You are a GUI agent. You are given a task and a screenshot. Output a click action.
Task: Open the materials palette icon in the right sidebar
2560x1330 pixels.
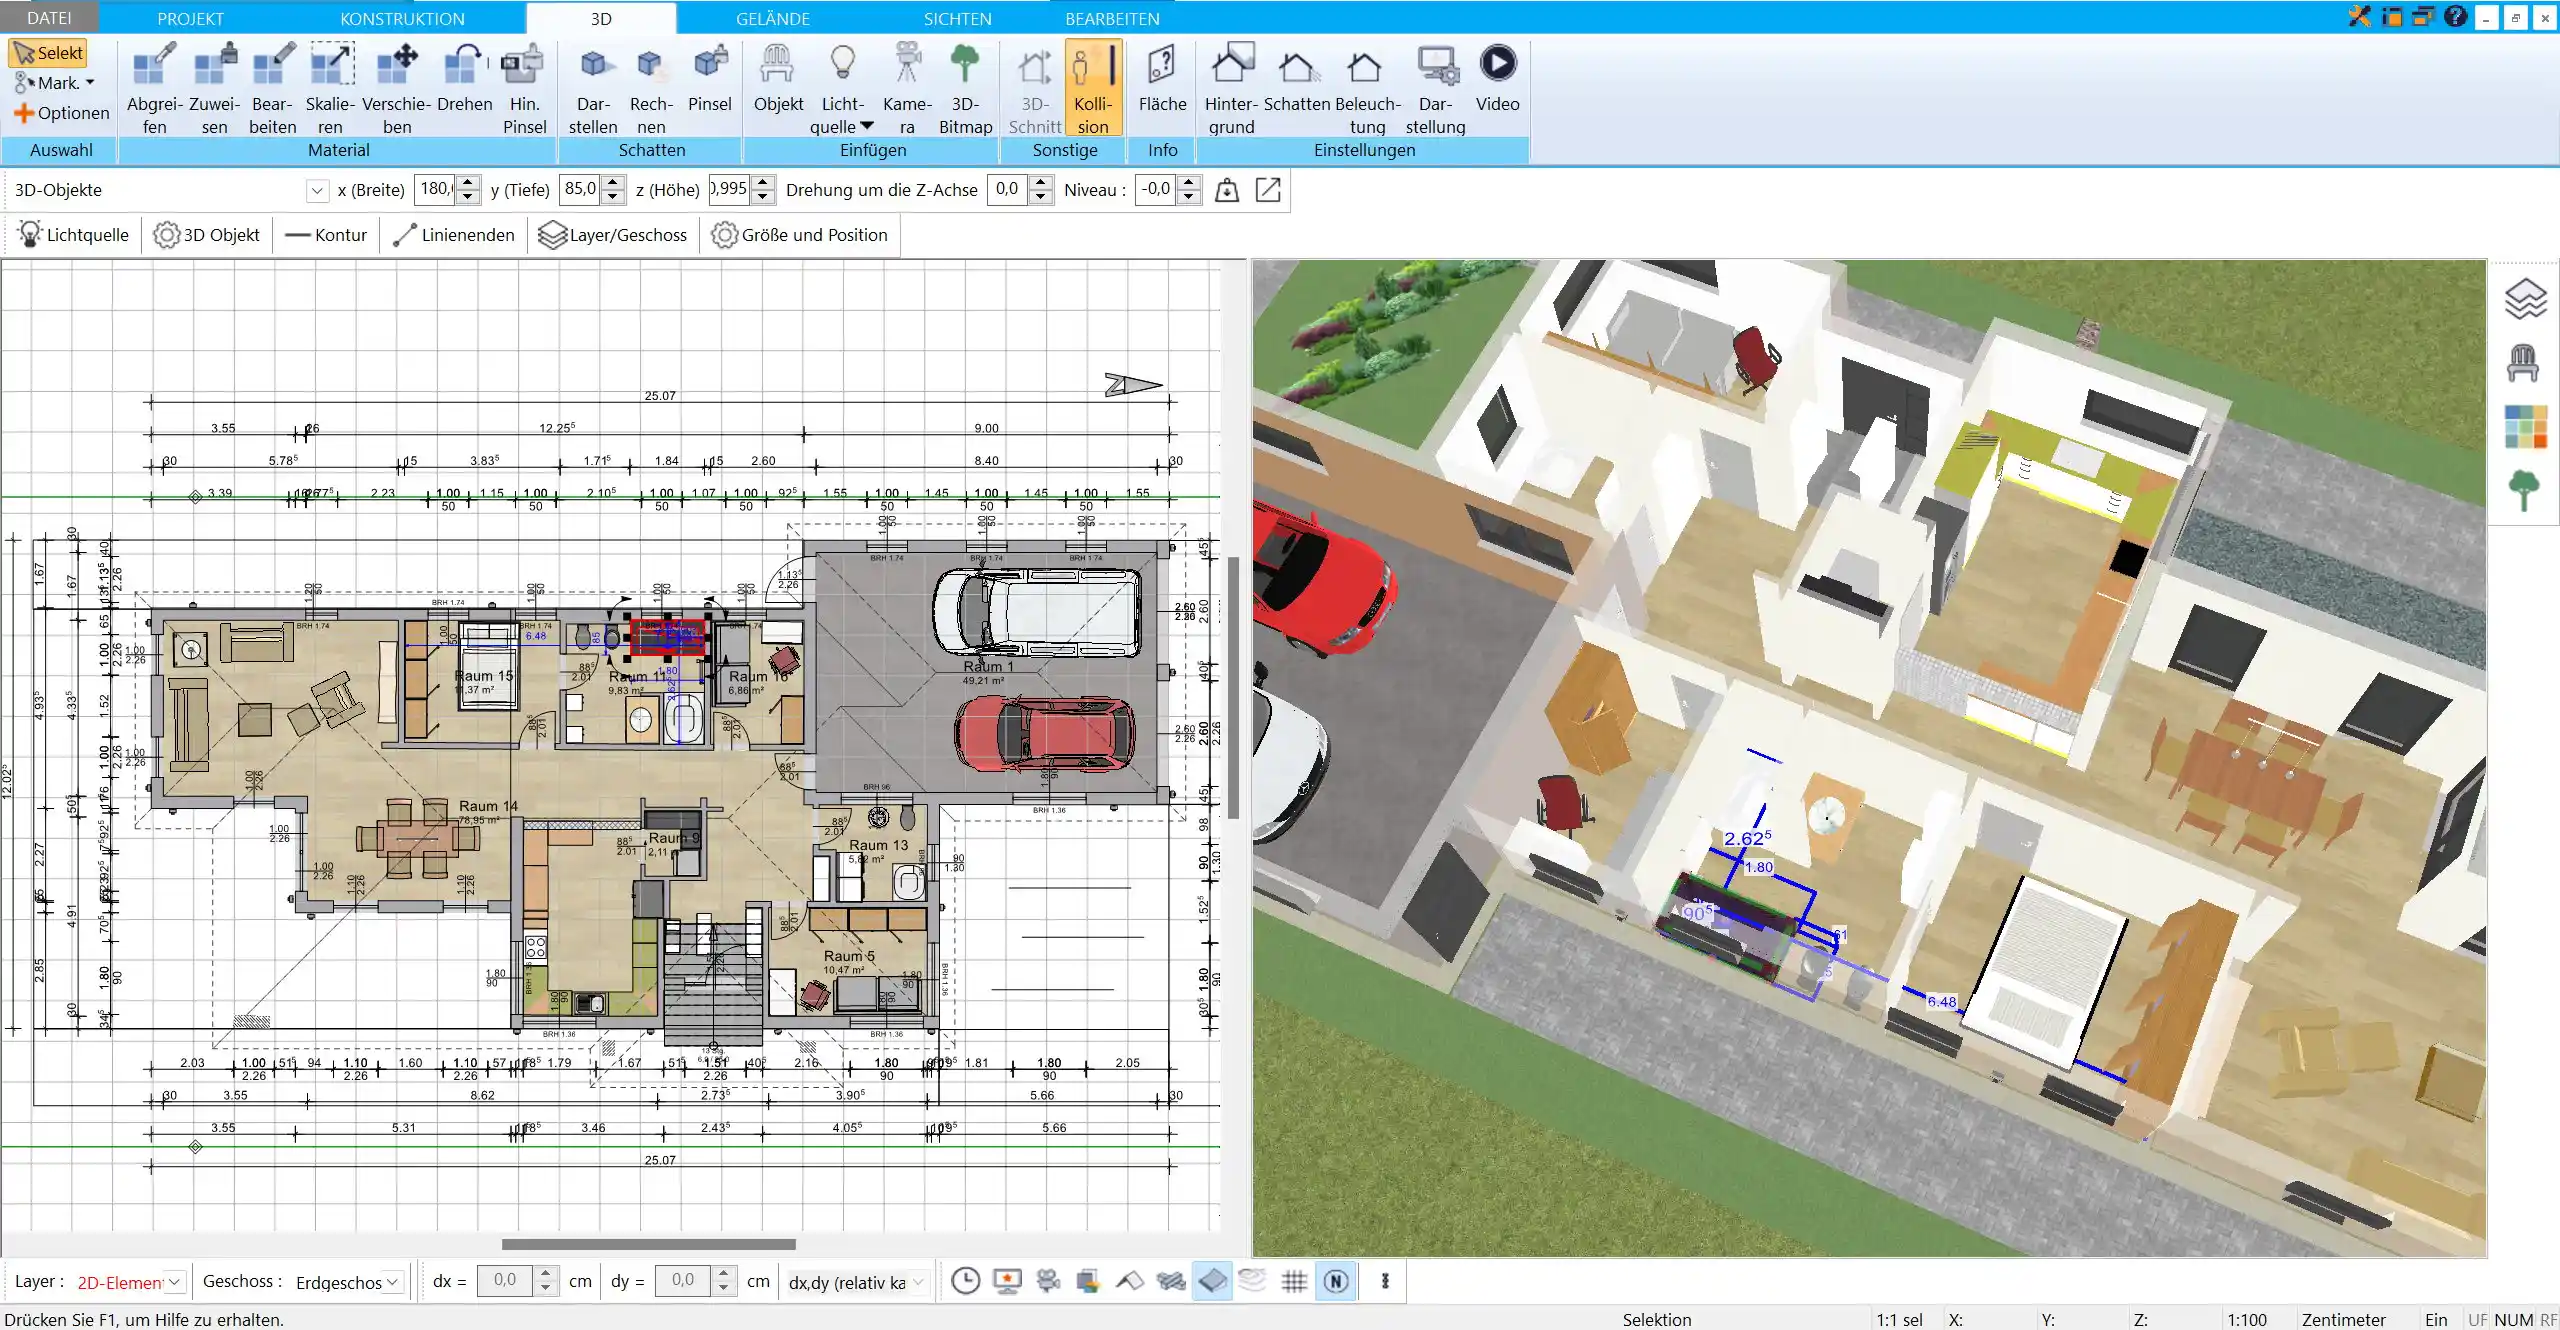pyautogui.click(x=2525, y=427)
